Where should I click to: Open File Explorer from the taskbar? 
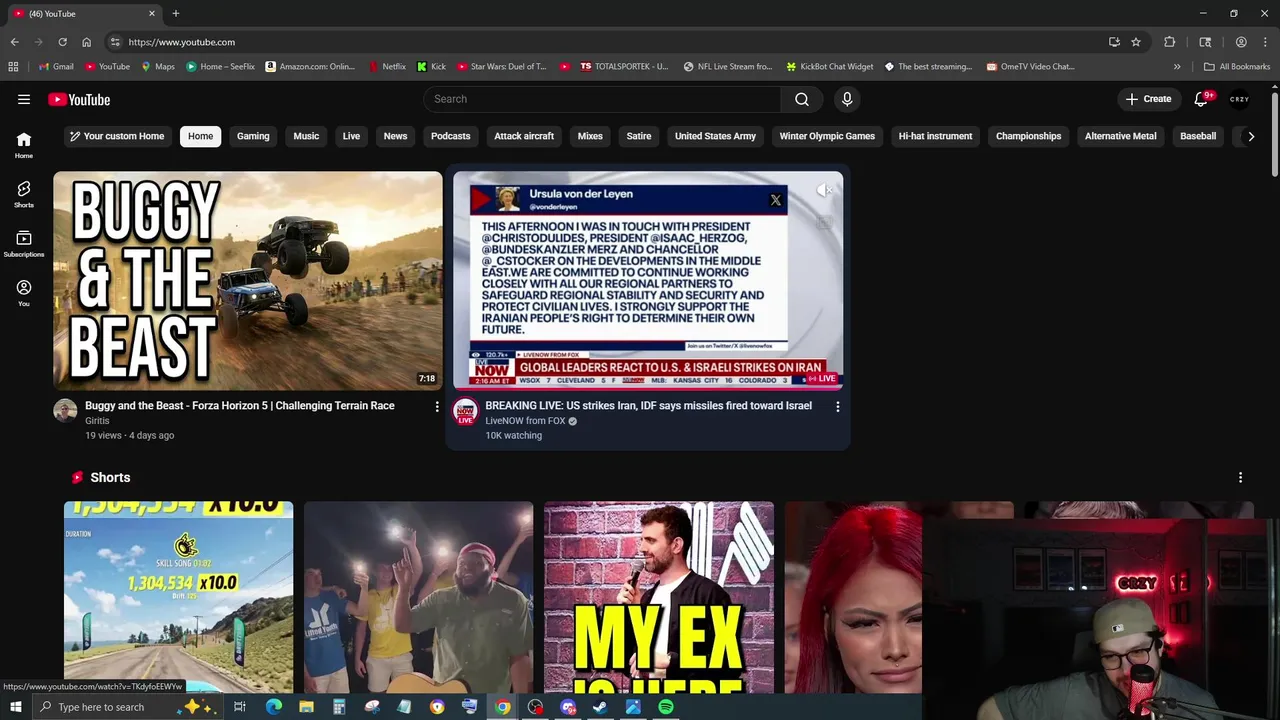(306, 707)
